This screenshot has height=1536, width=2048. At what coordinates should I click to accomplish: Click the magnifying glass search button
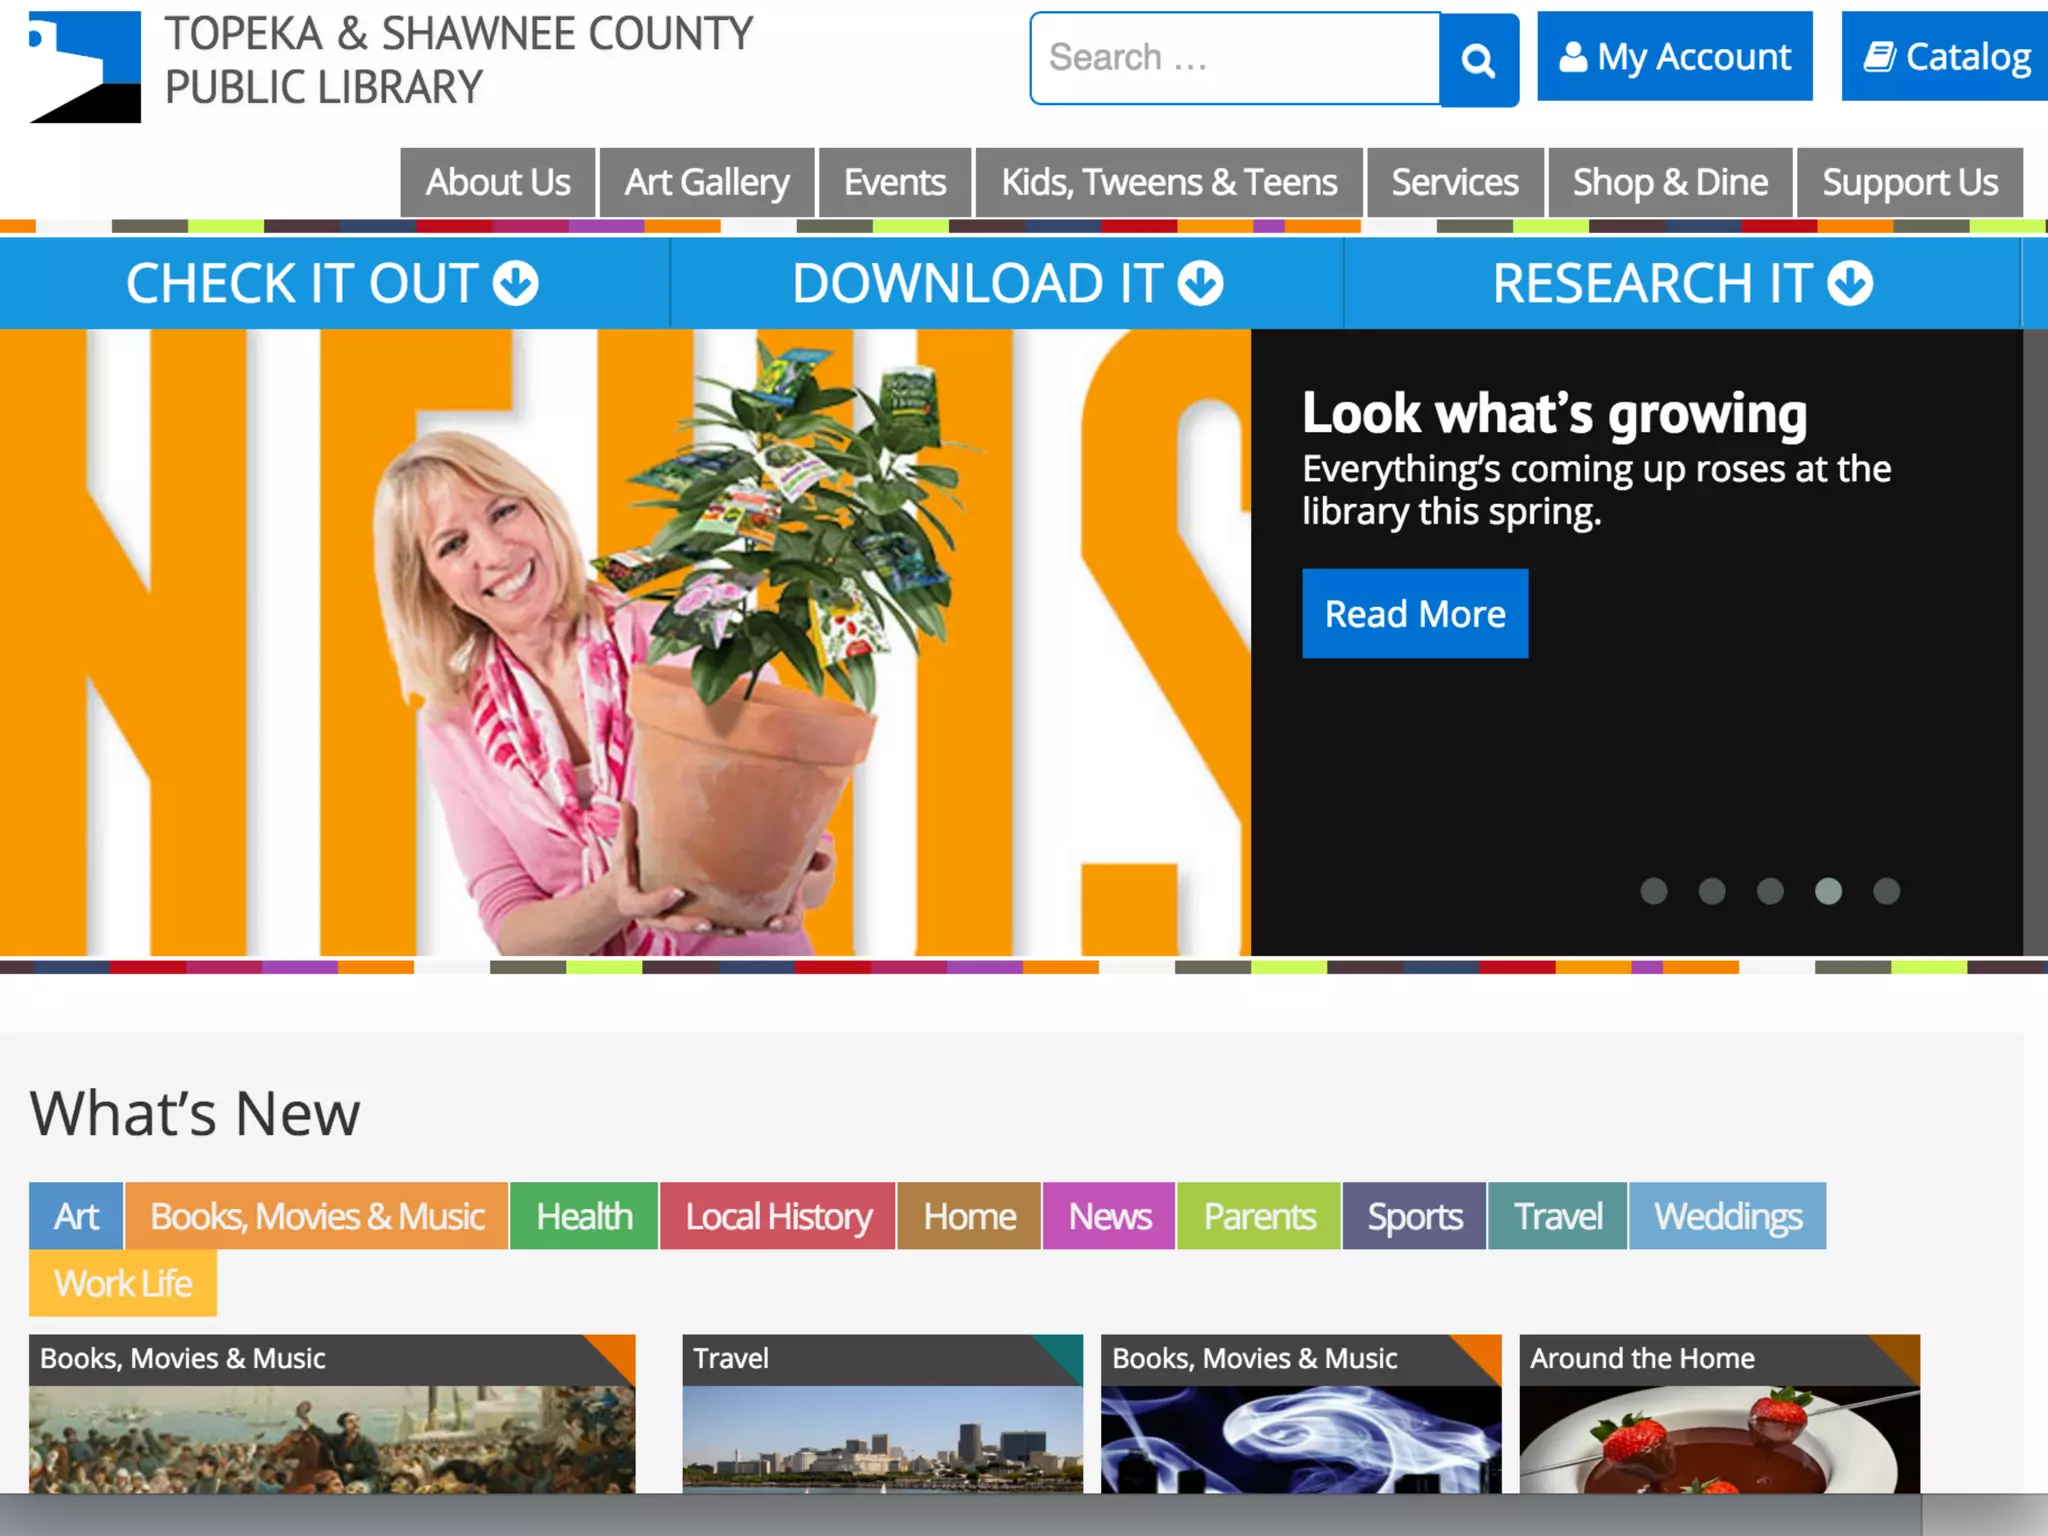(1478, 60)
